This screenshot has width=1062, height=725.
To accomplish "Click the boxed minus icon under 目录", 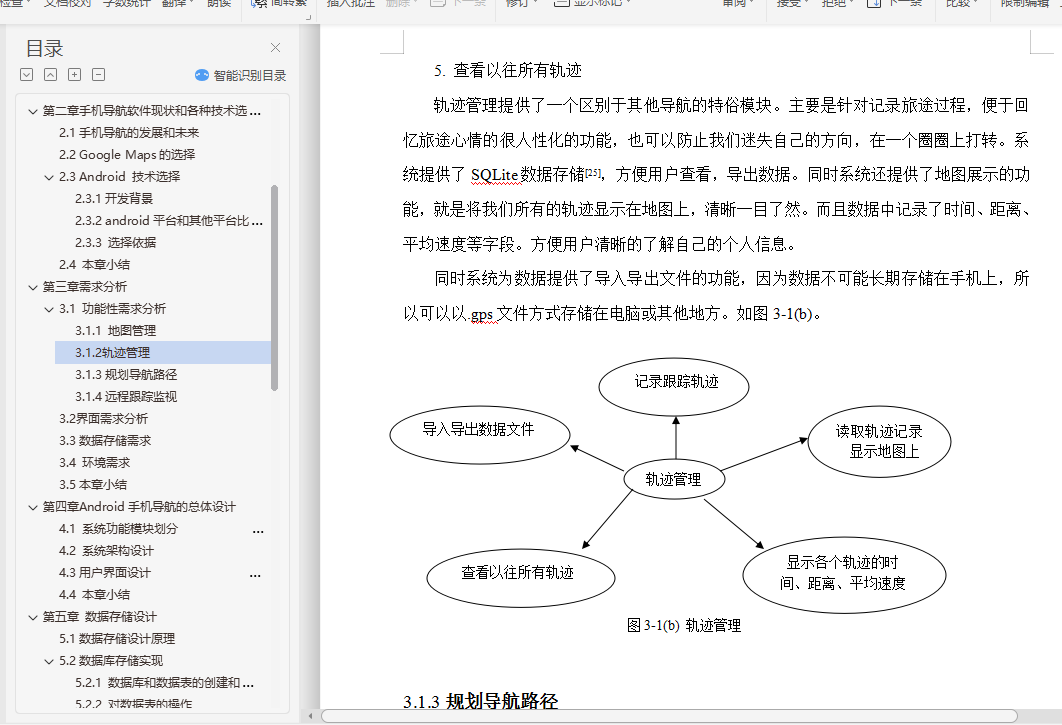I will pos(99,75).
